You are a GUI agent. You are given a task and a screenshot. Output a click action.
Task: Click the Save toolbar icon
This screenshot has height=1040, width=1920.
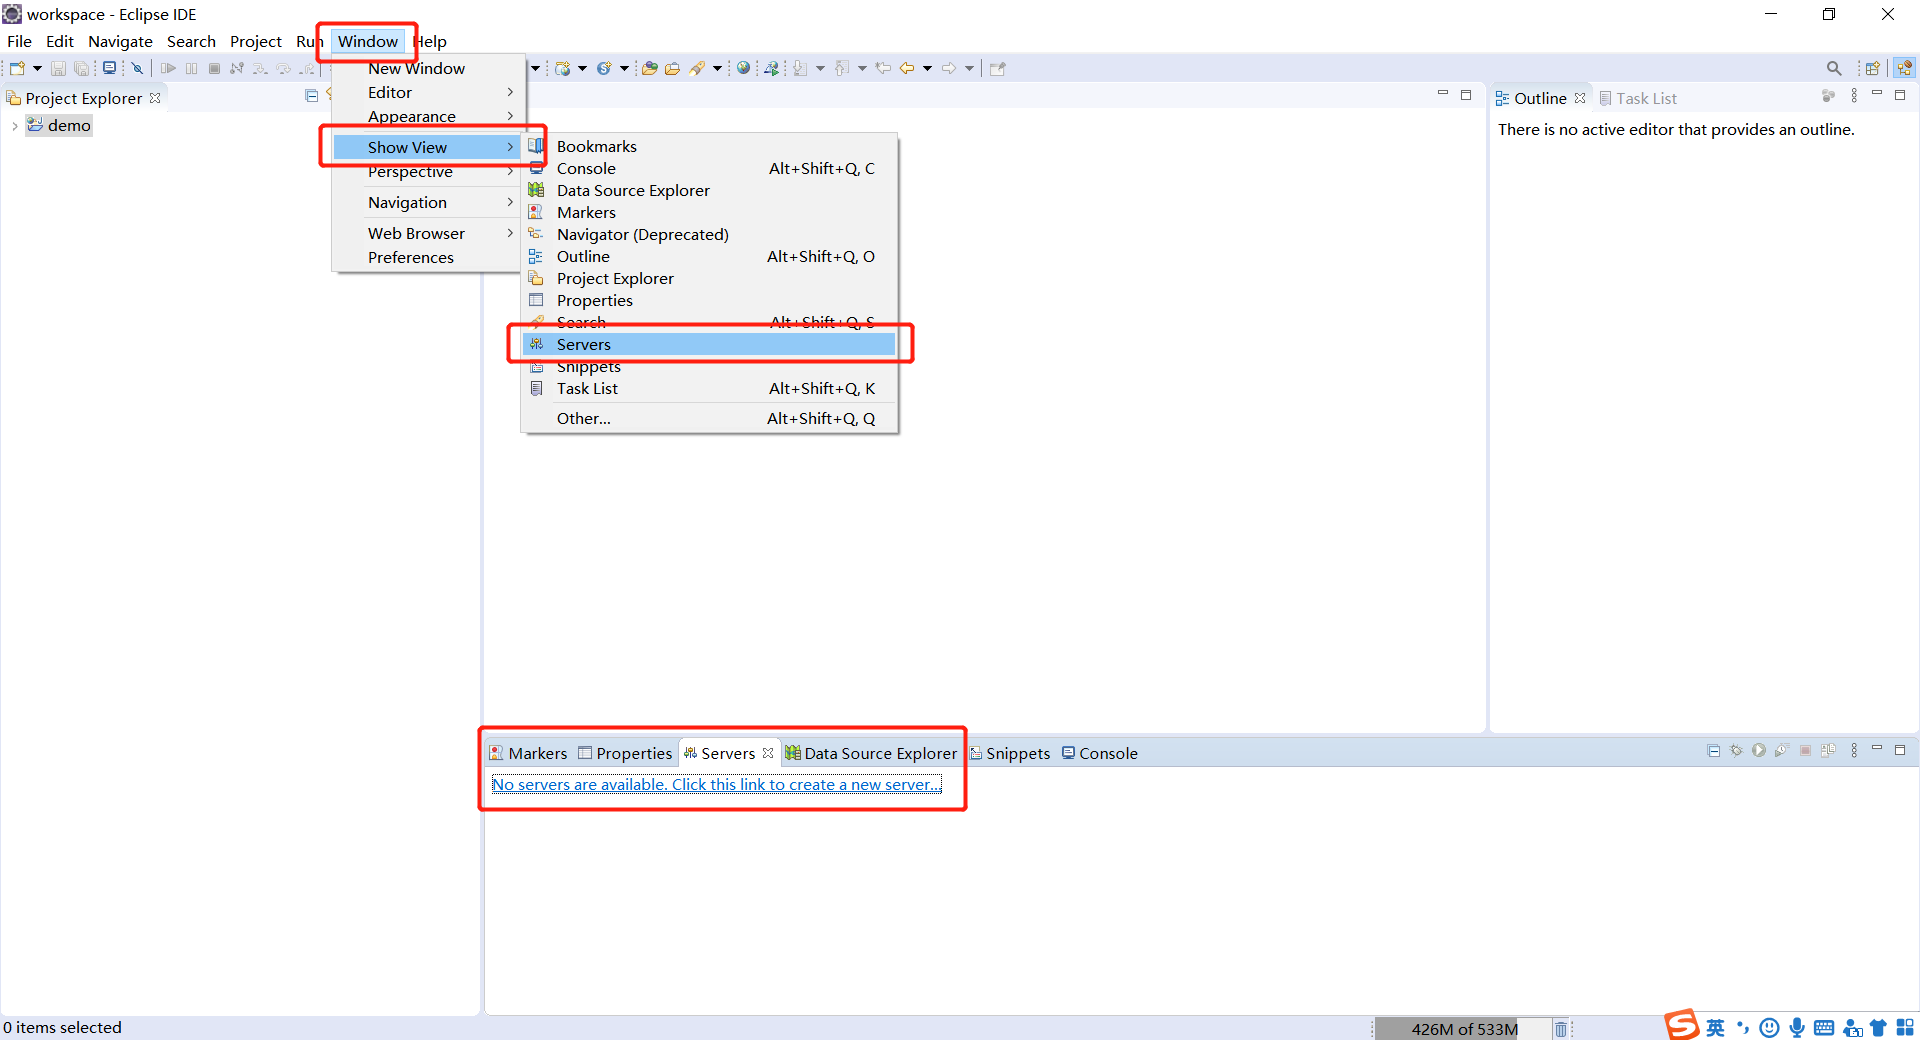(58, 68)
